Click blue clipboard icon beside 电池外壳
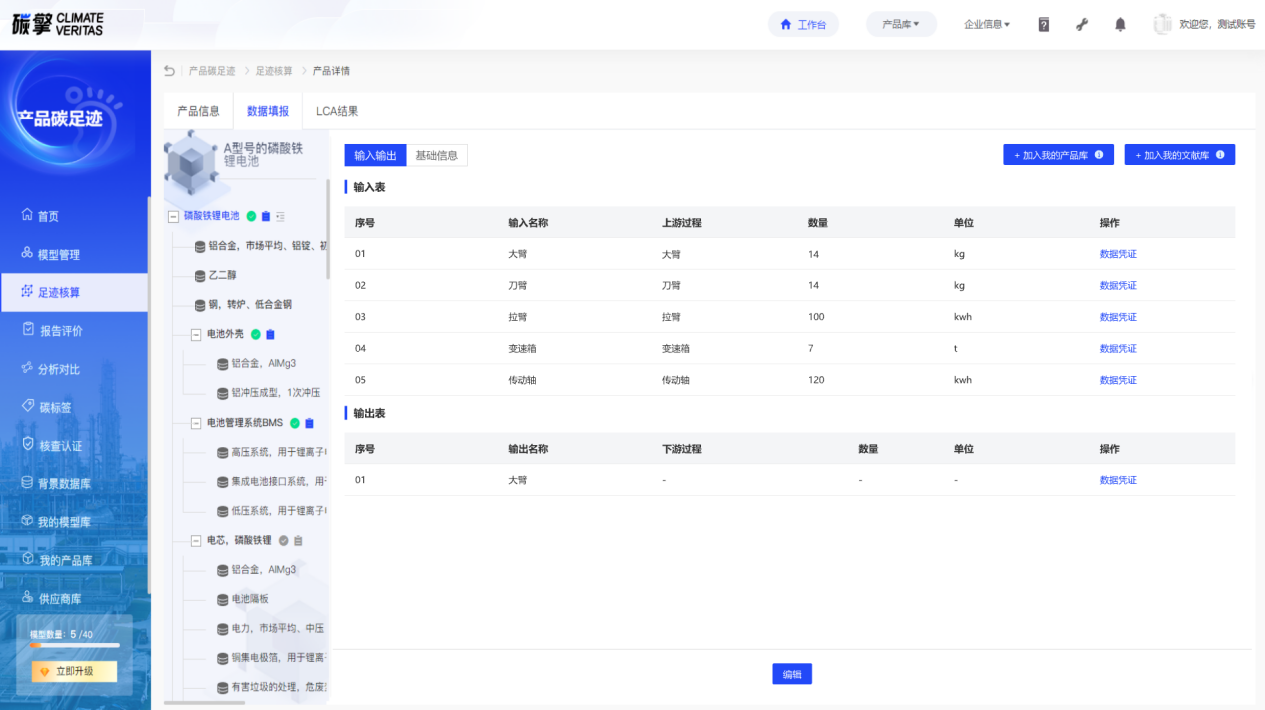1265x710 pixels. coord(270,334)
